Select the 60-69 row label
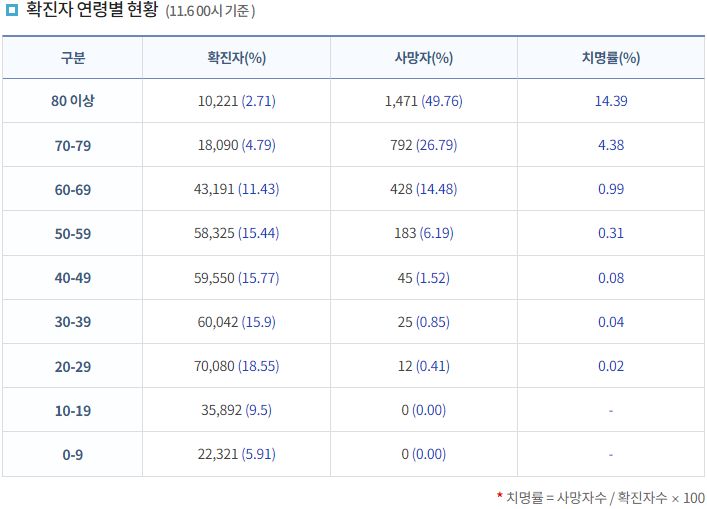 (73, 190)
